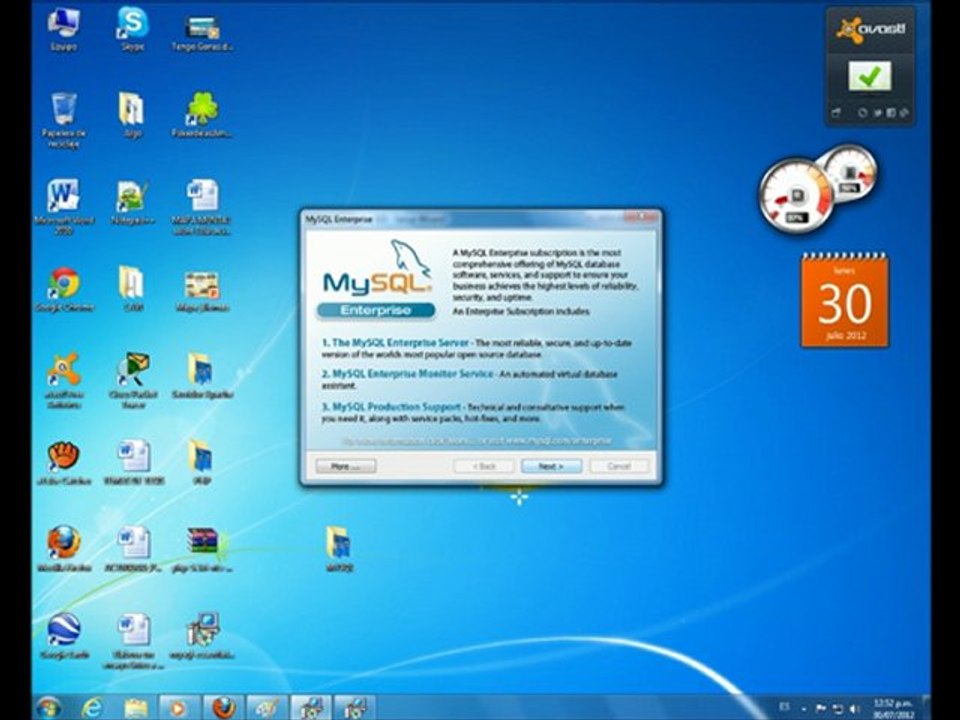Select the PHP folder on desktop
This screenshot has height=720, width=960.
(x=201, y=463)
